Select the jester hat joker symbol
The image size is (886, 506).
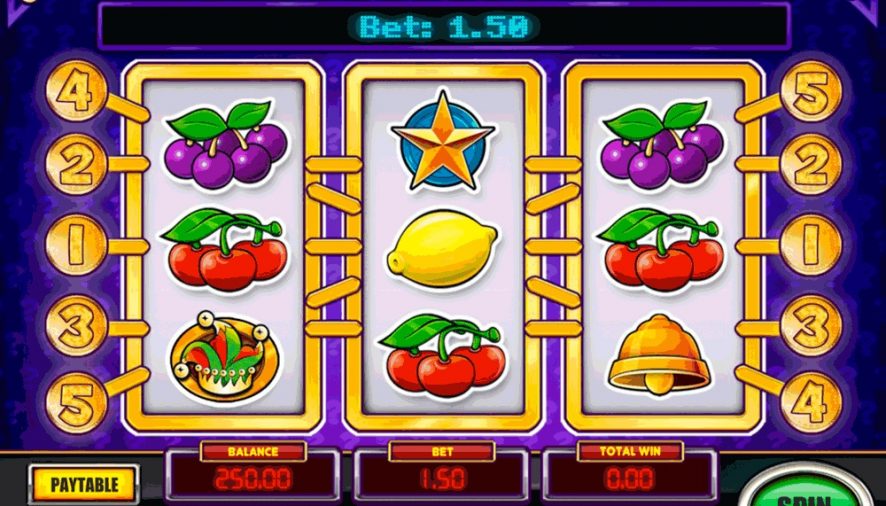click(x=224, y=357)
